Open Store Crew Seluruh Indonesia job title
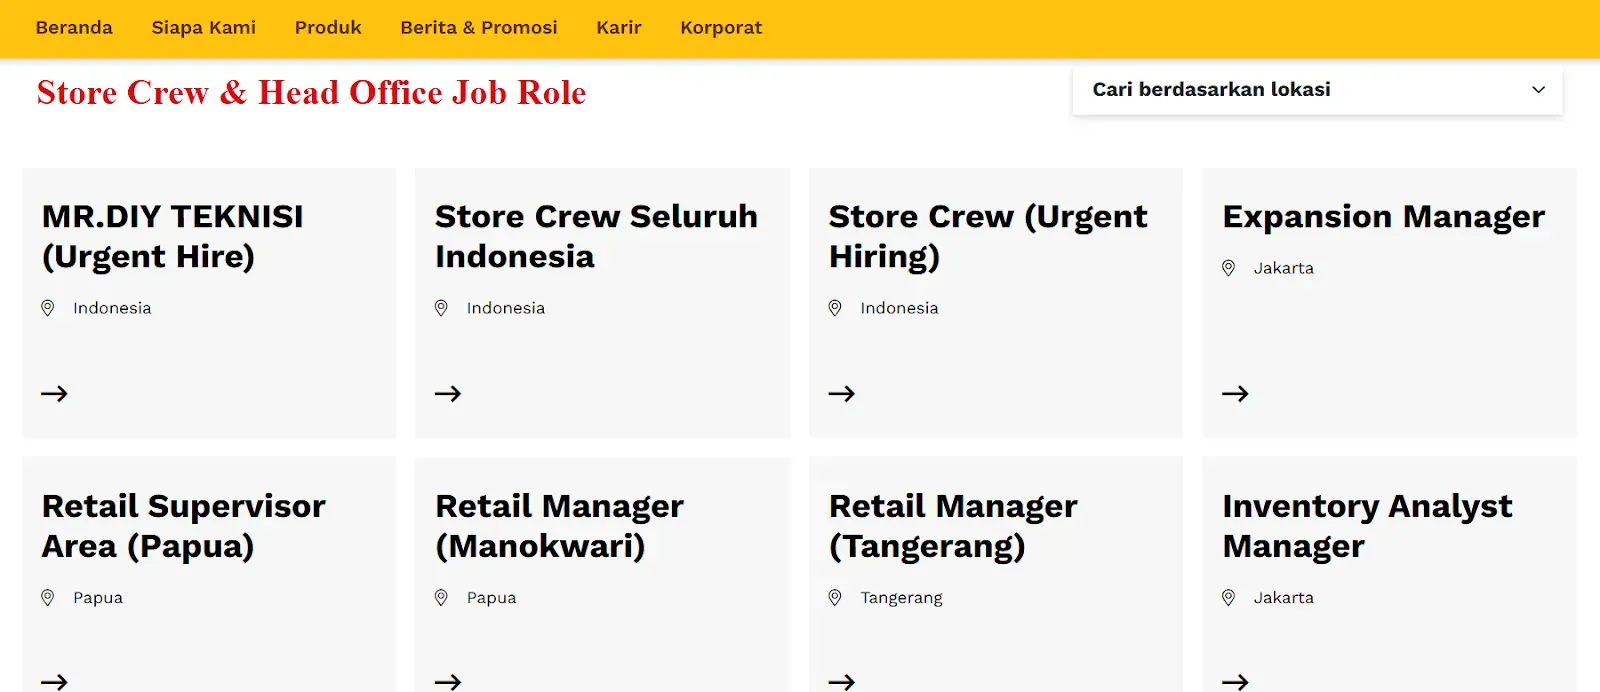The width and height of the screenshot is (1600, 692). tap(596, 237)
